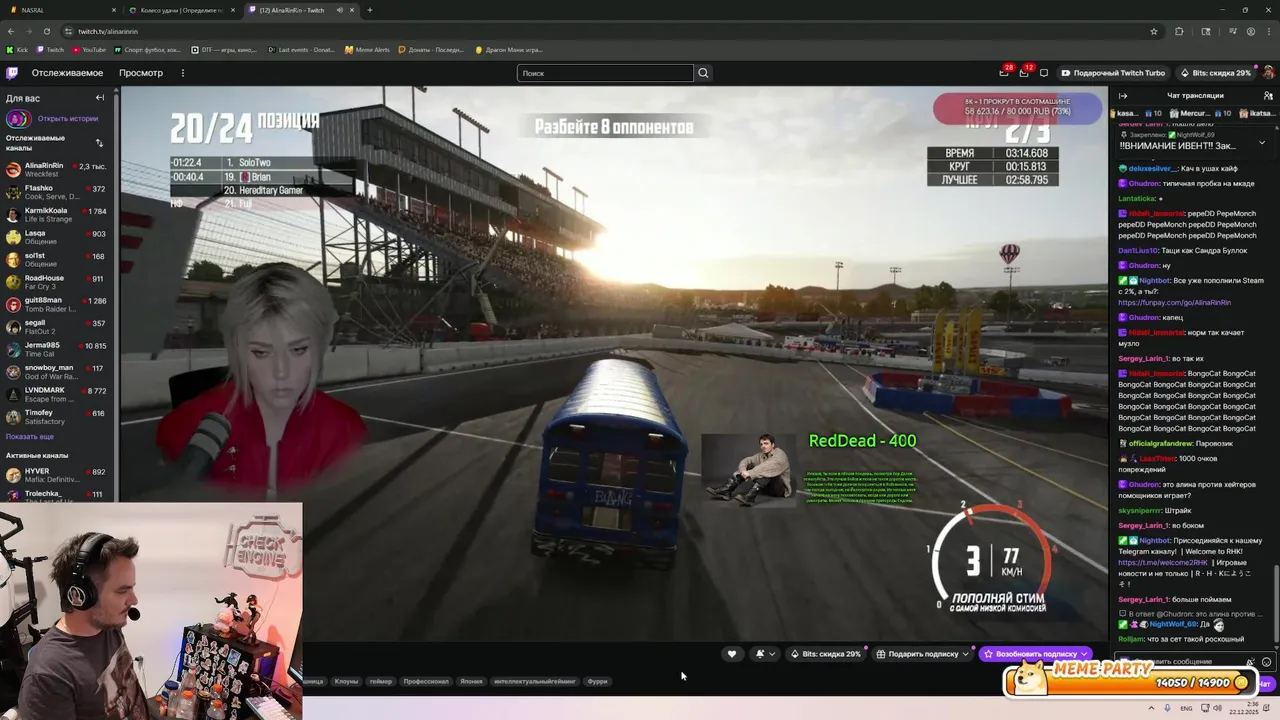Click the heart follow button under the video
This screenshot has height=720, width=1280.
pyautogui.click(x=731, y=654)
